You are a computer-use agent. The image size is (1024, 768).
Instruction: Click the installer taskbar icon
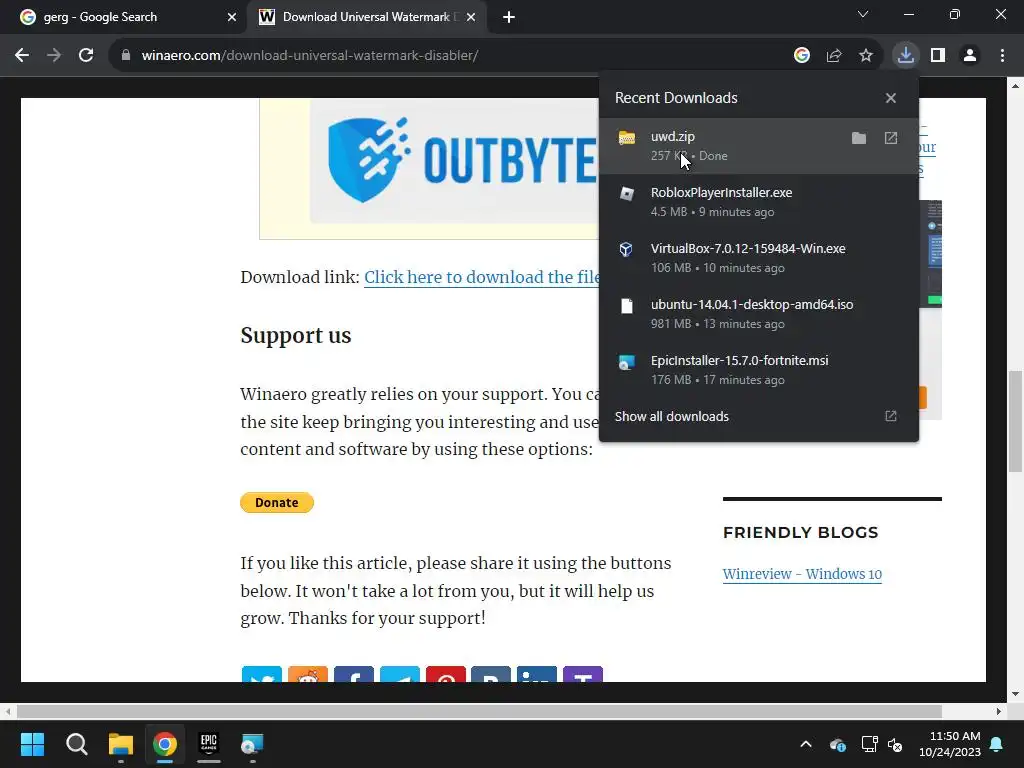click(x=252, y=744)
